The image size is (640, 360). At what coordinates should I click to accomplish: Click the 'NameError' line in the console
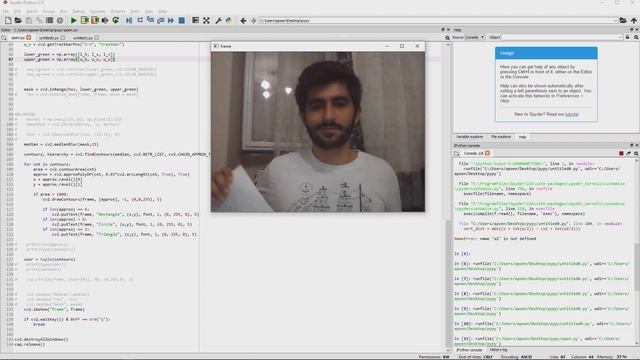point(495,239)
